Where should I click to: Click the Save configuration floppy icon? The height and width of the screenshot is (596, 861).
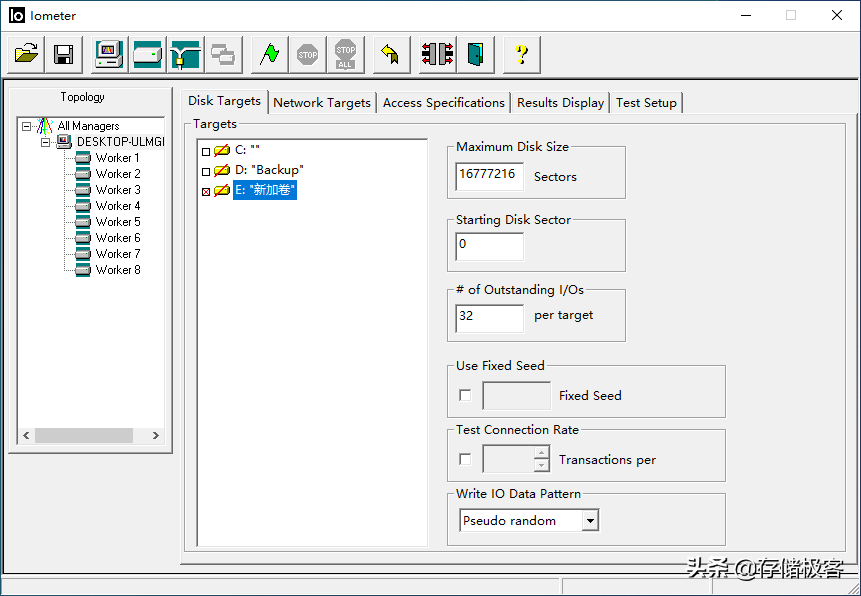point(63,54)
